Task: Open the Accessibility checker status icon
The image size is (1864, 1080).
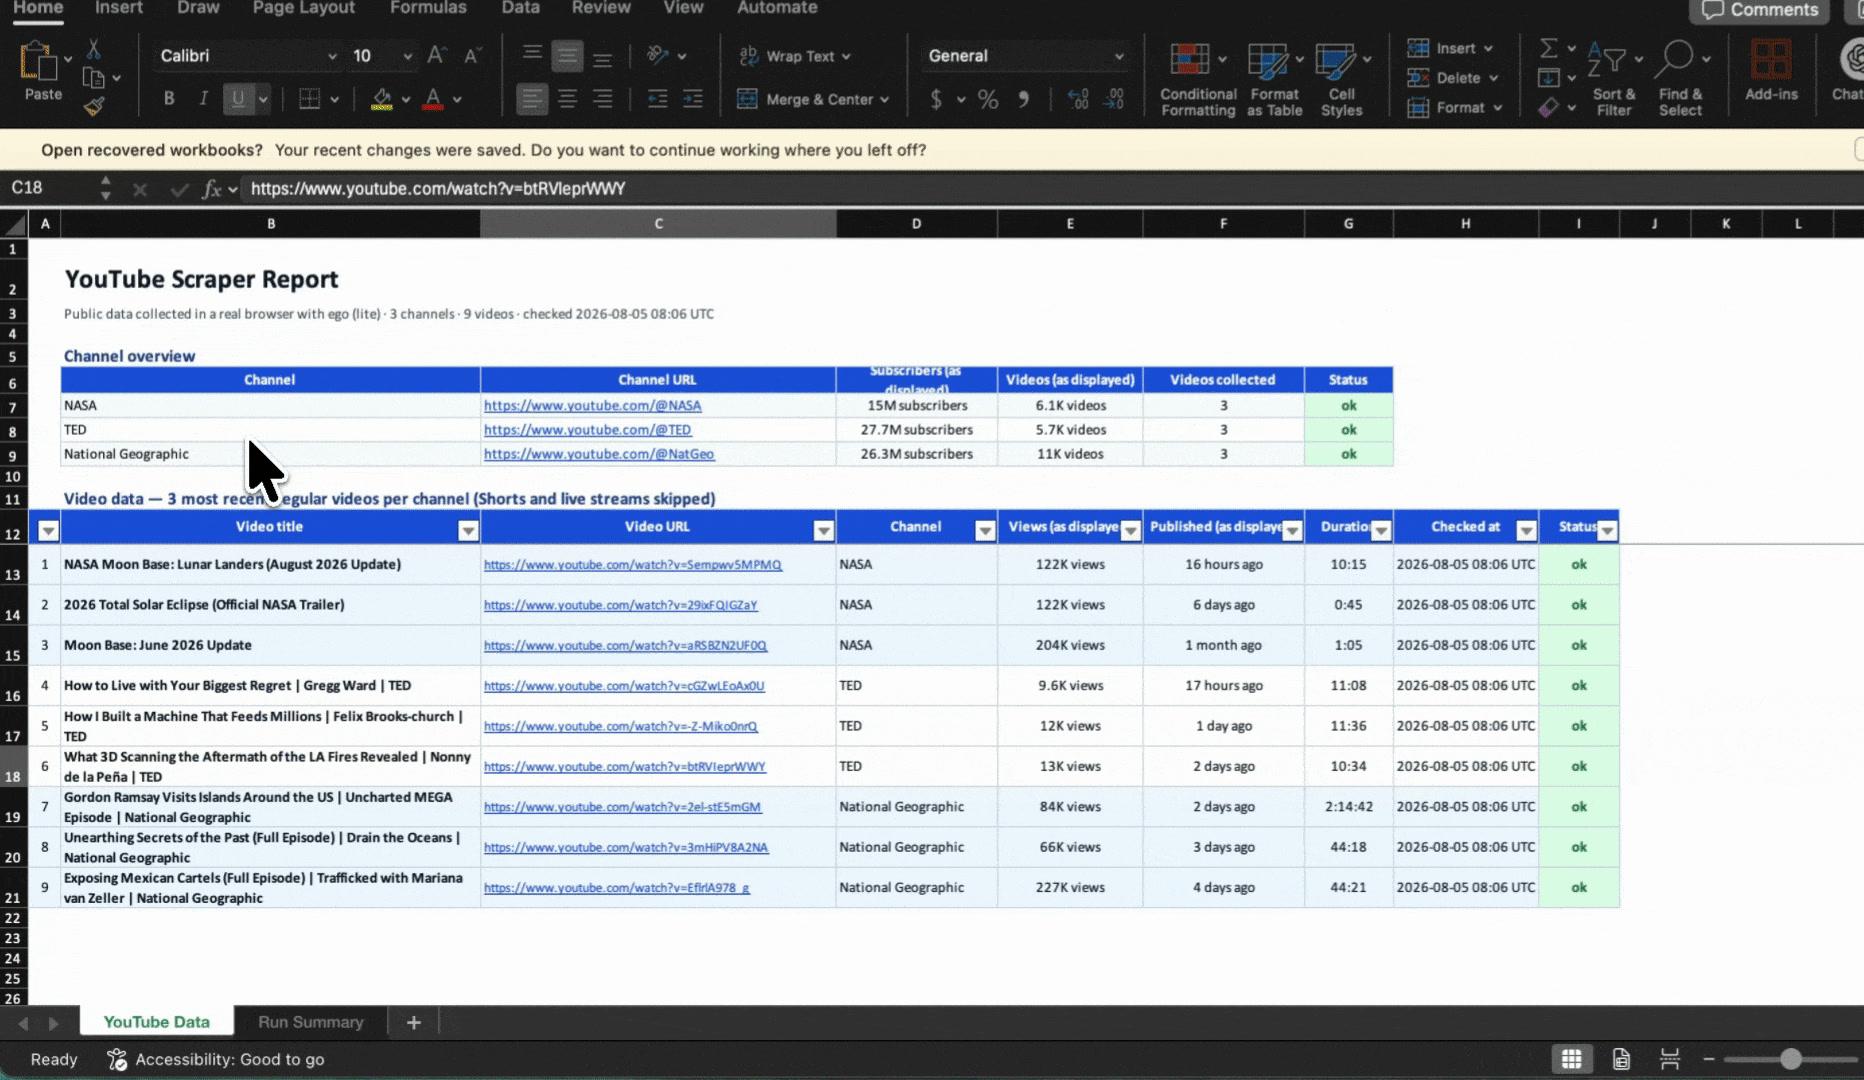Action: point(117,1059)
